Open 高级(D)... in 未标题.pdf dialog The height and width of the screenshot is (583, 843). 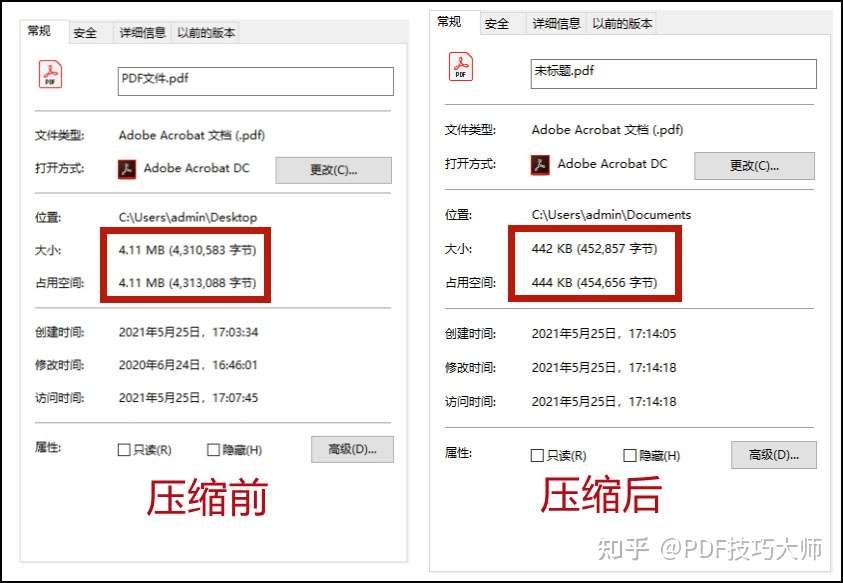click(x=774, y=455)
